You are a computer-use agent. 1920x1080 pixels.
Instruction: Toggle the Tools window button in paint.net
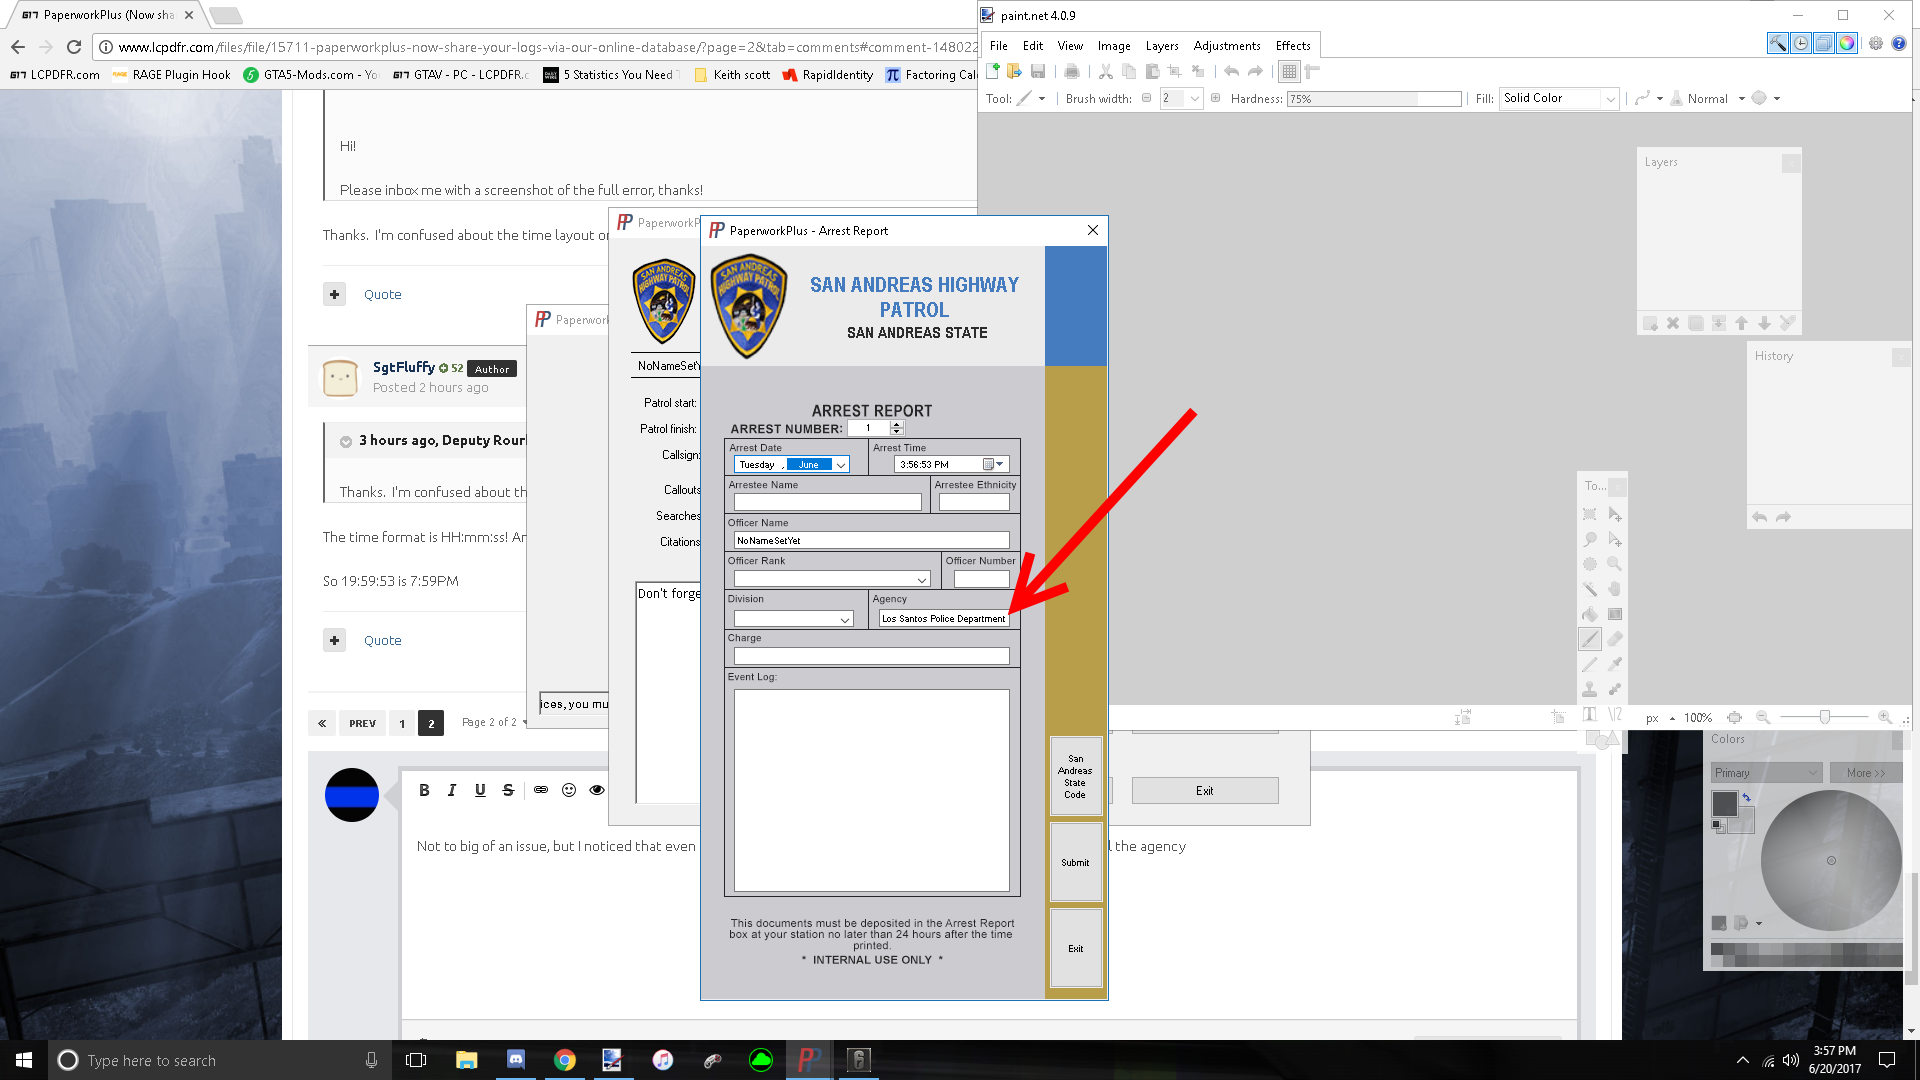(x=1778, y=44)
